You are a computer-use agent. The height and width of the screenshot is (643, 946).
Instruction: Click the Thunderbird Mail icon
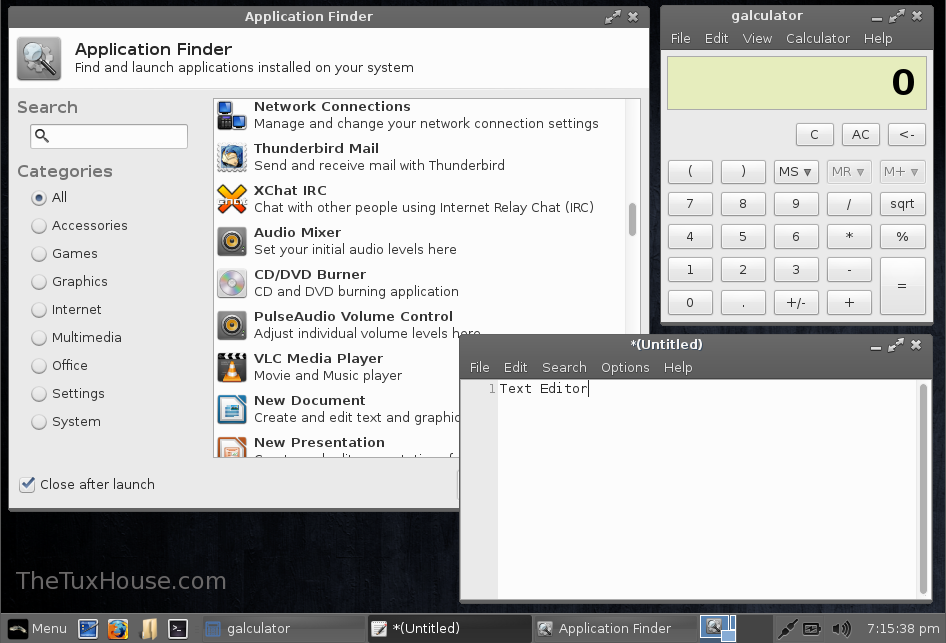(x=232, y=157)
